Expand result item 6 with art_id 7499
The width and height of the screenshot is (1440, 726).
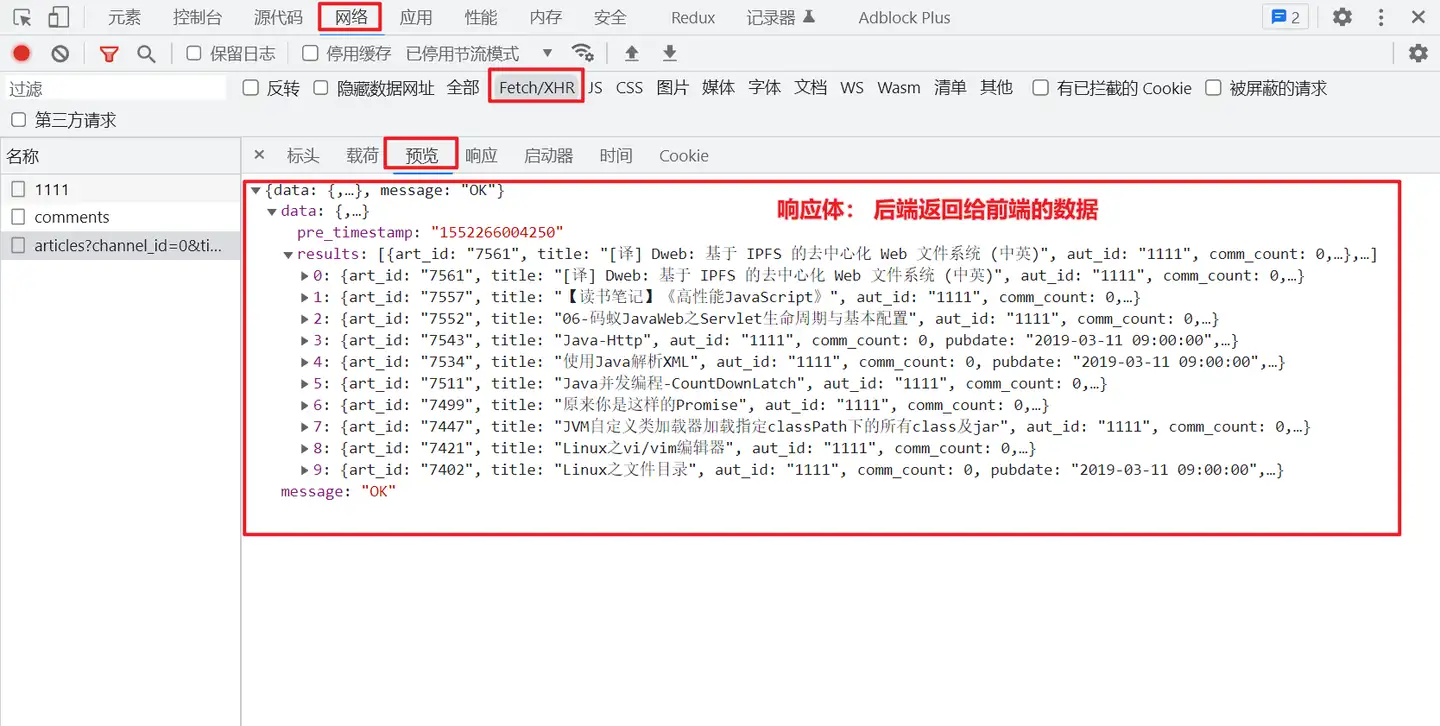pos(305,405)
